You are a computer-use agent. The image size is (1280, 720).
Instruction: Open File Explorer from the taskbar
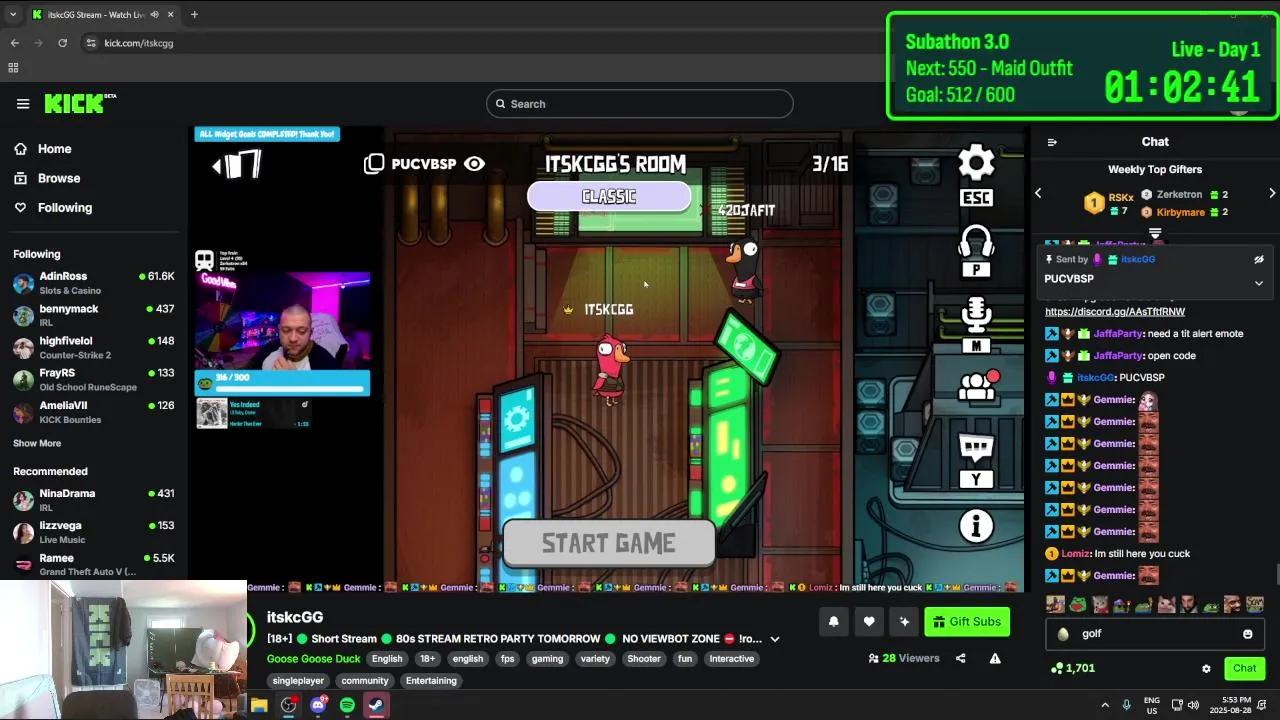(259, 705)
